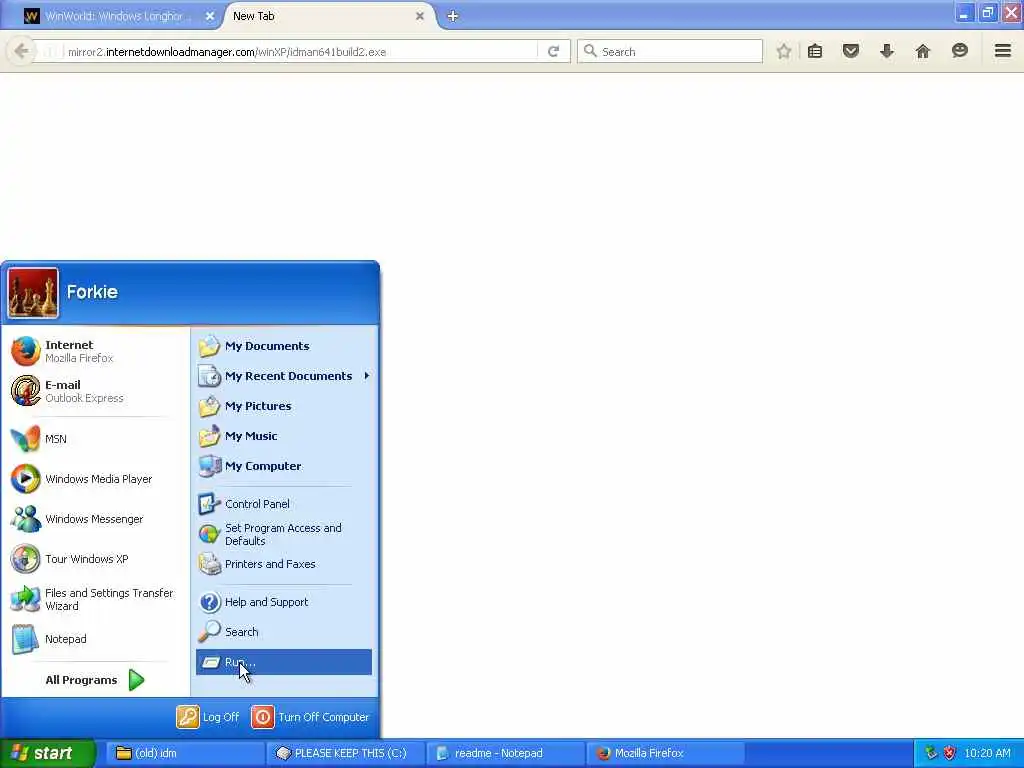1024x768 pixels.
Task: Open the Firefox hamburger menu
Action: (x=1003, y=51)
